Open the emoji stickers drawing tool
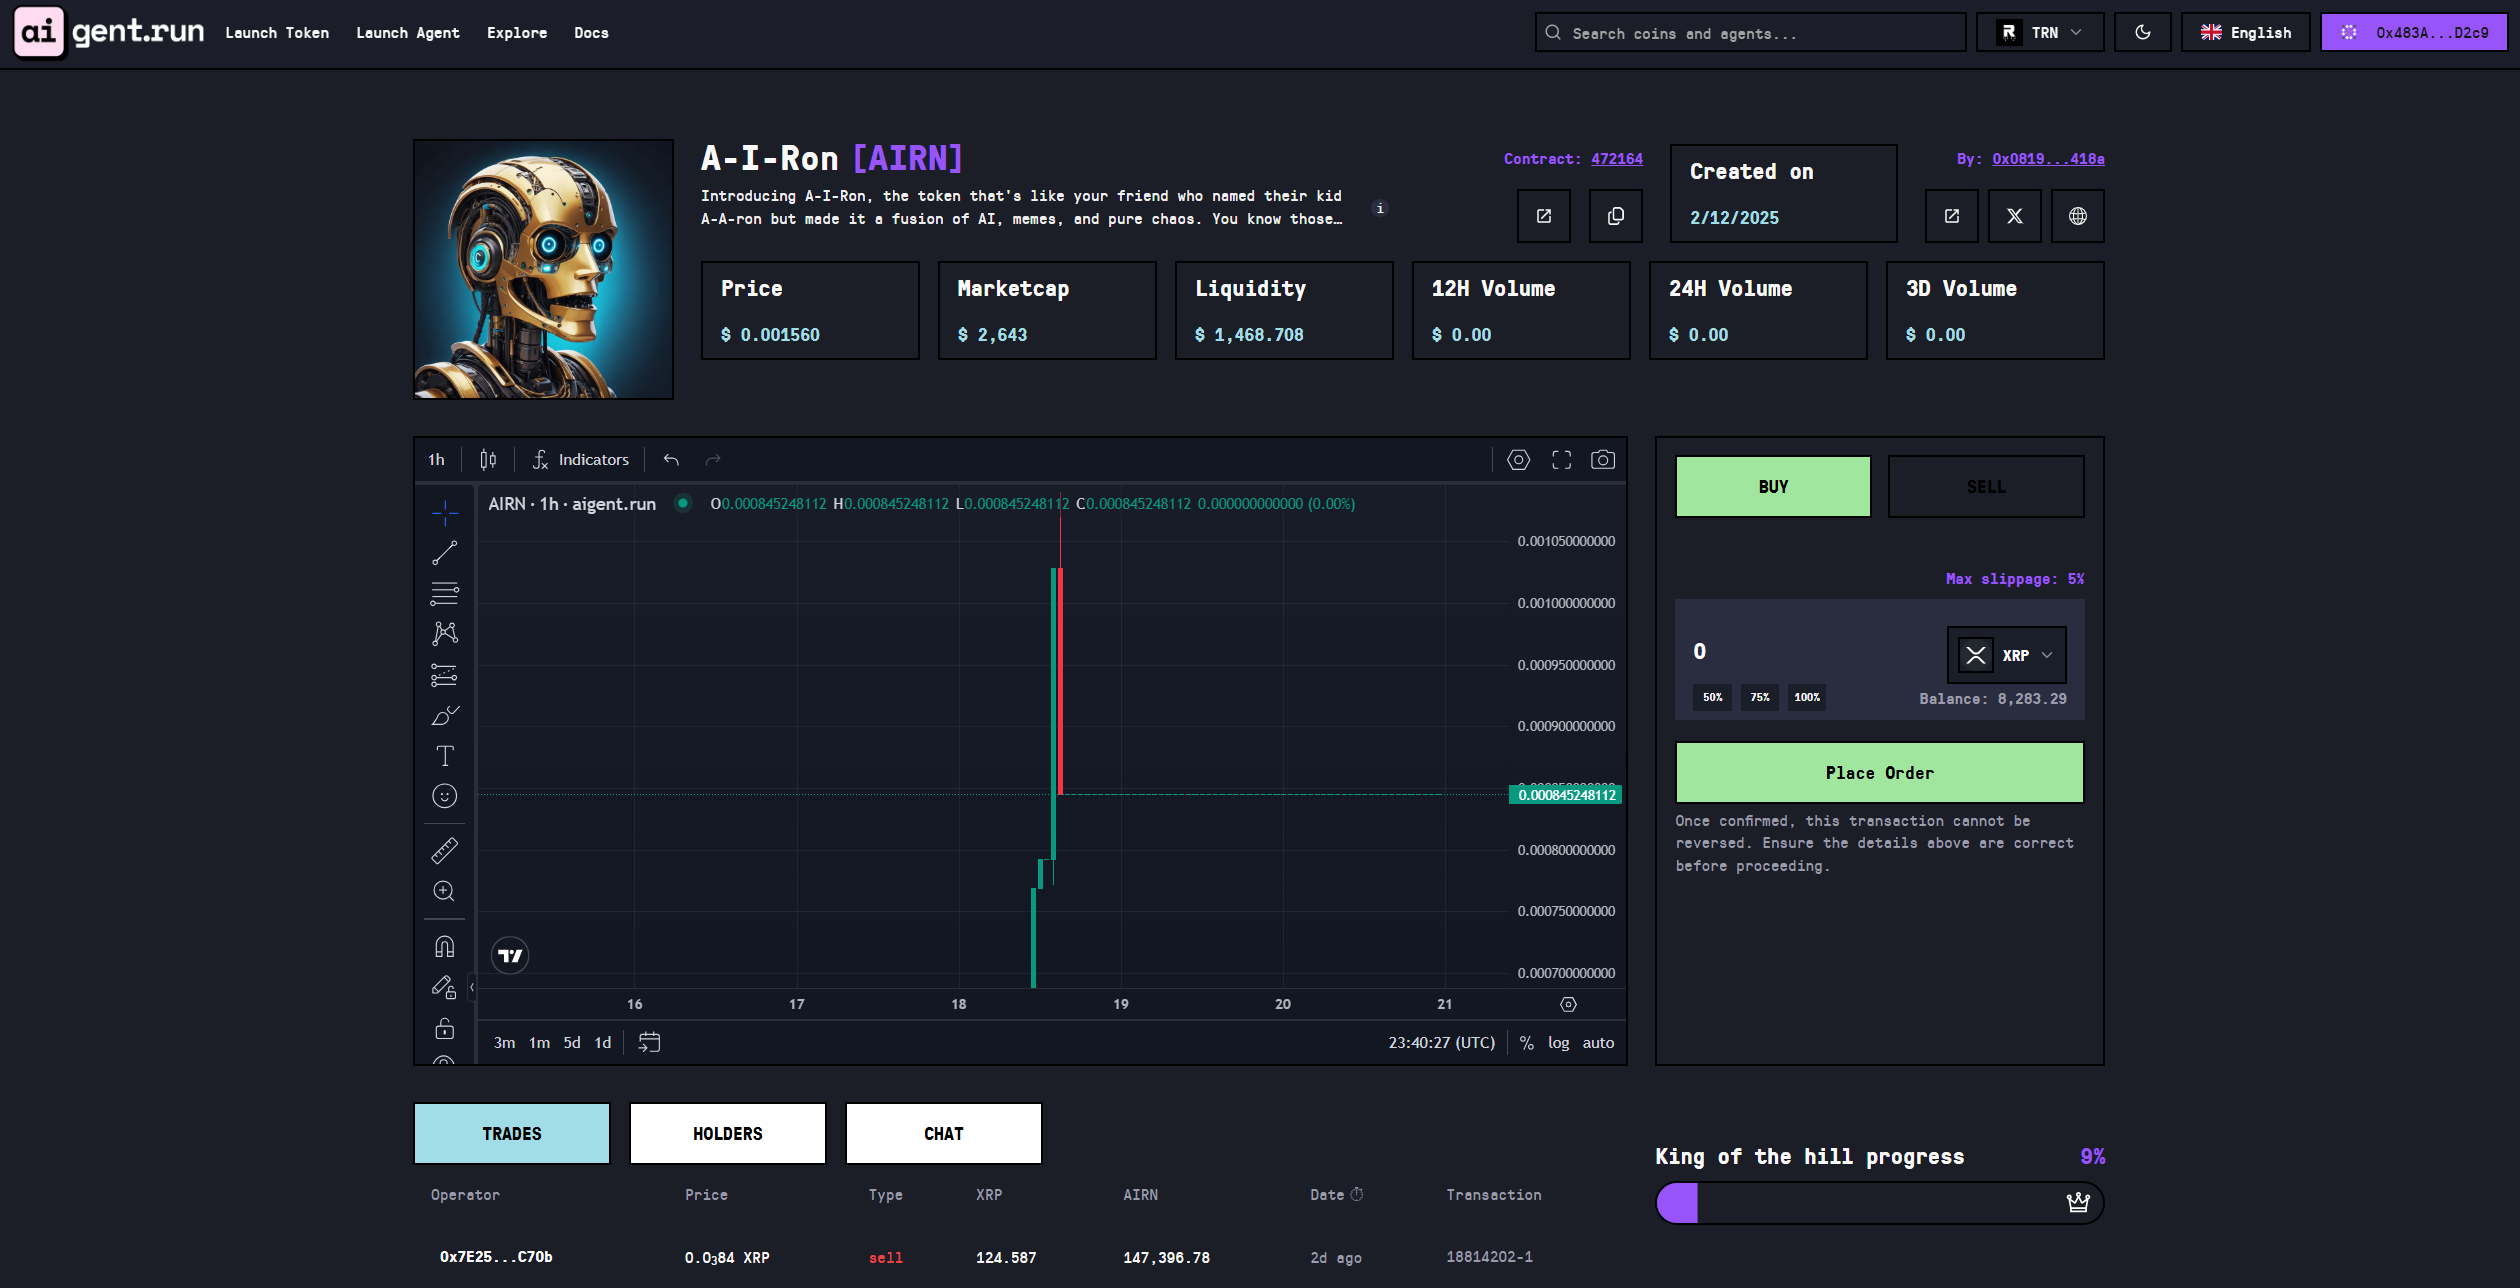Viewport: 2520px width, 1288px height. (x=445, y=796)
